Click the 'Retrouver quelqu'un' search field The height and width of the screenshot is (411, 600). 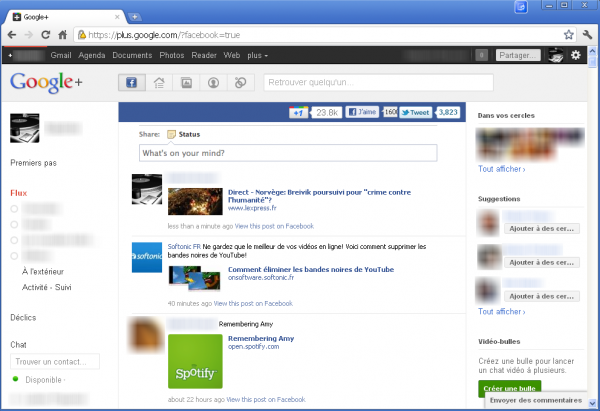[378, 82]
